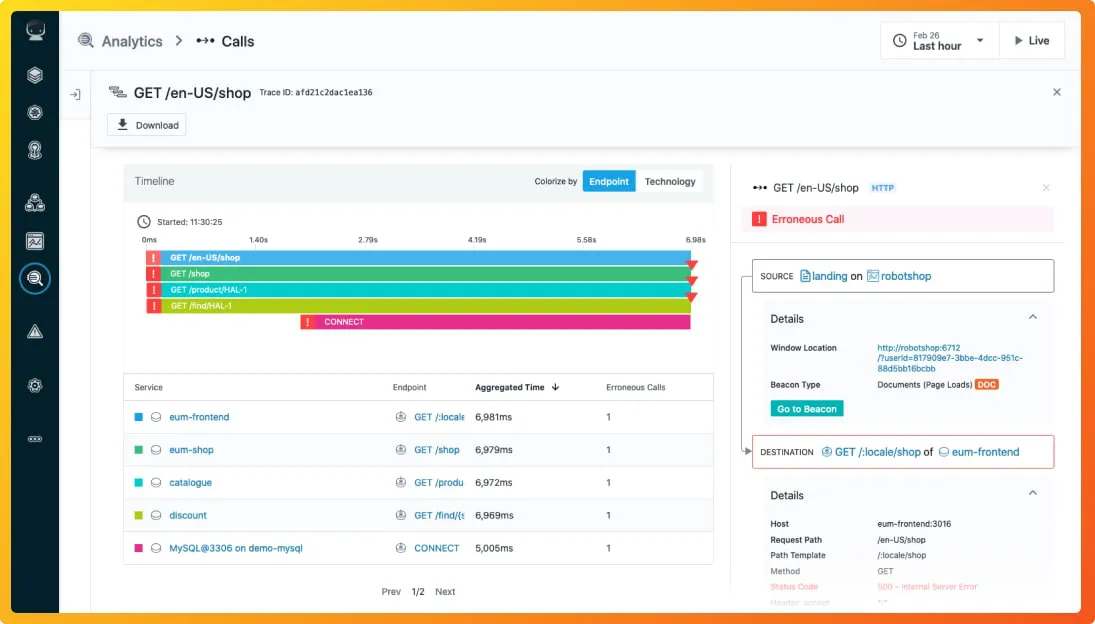The width and height of the screenshot is (1095, 624).
Task: Open the Window Location URL link
Action: click(950, 358)
